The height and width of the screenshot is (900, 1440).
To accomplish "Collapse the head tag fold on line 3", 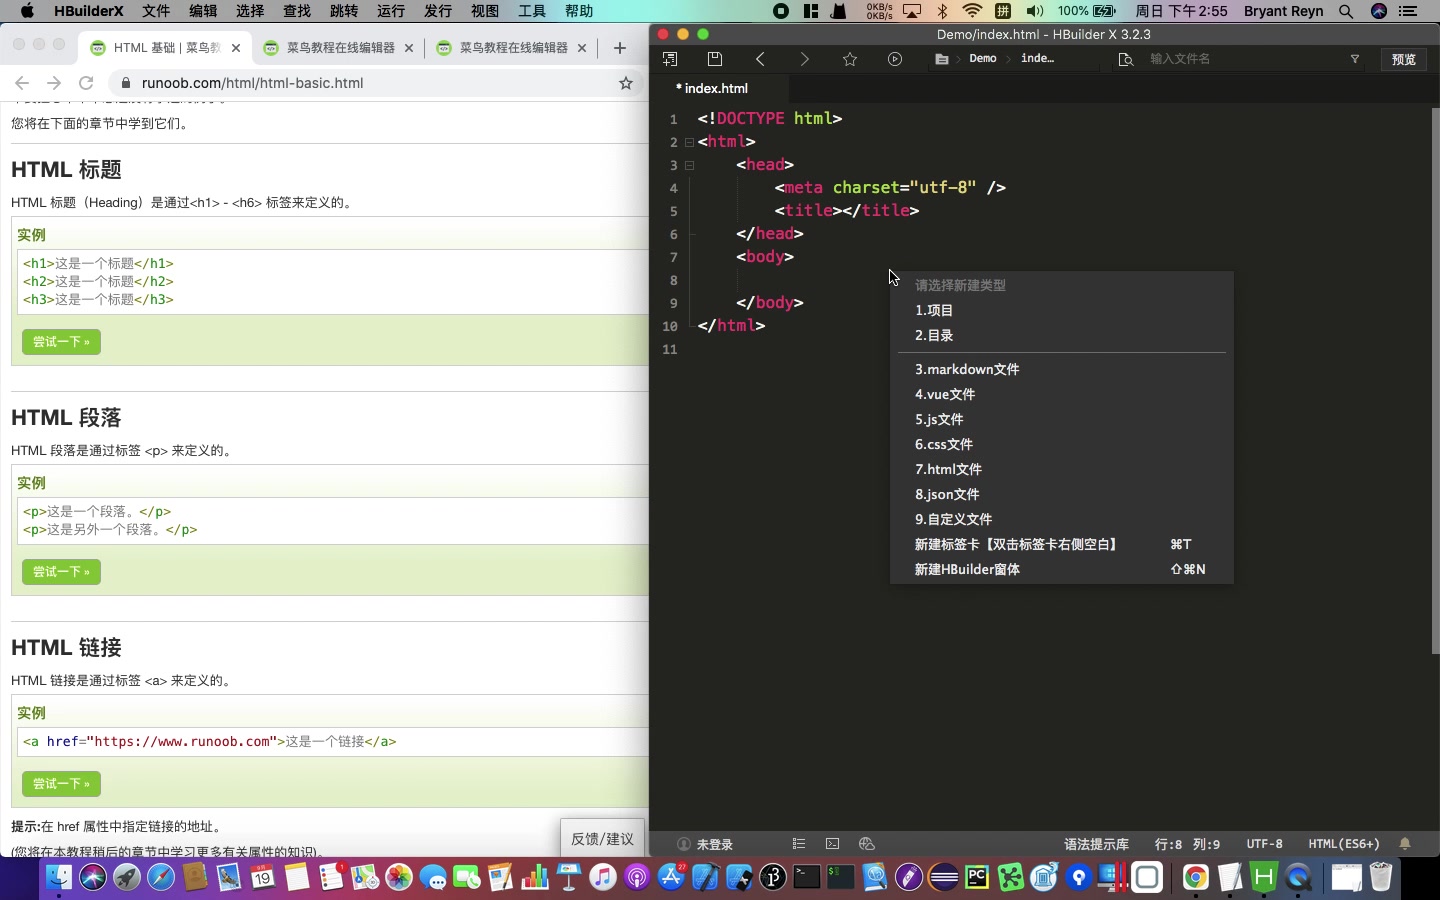I will point(689,165).
